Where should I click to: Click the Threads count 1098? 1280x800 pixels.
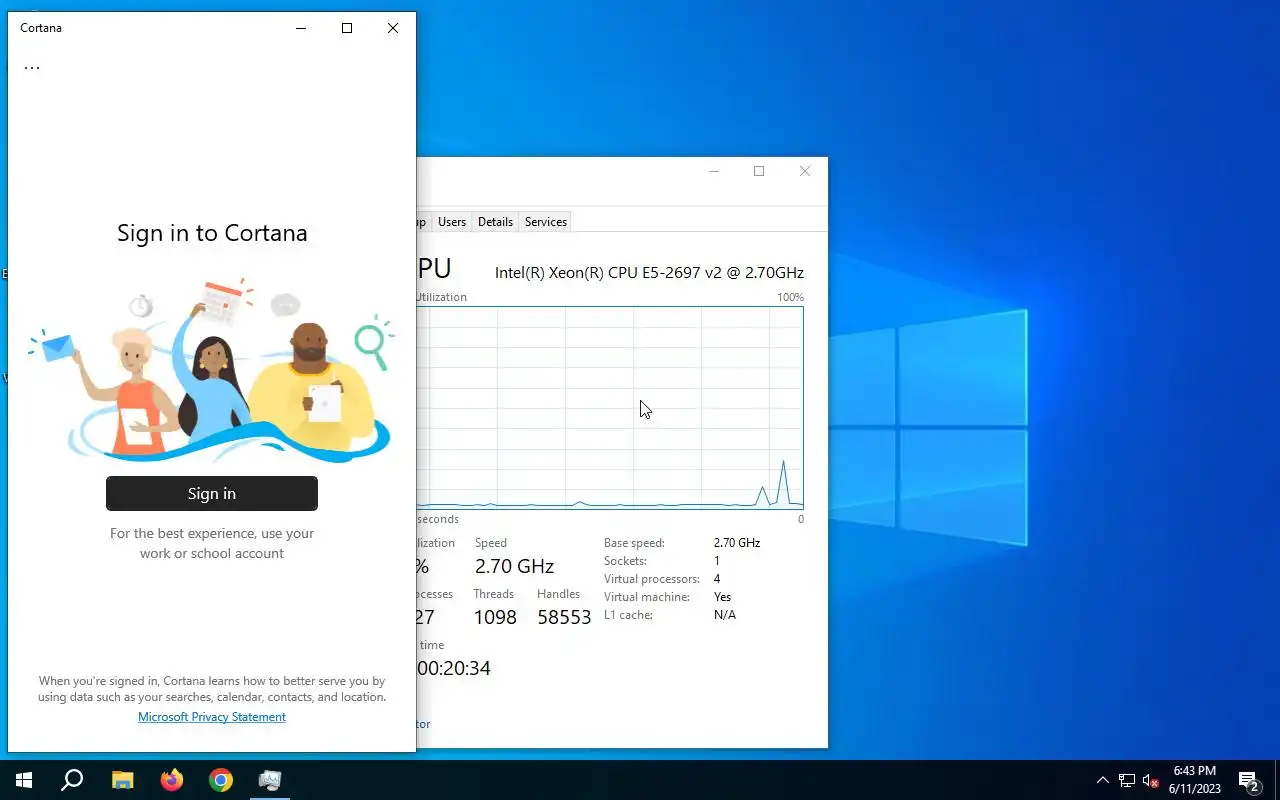pyautogui.click(x=495, y=617)
